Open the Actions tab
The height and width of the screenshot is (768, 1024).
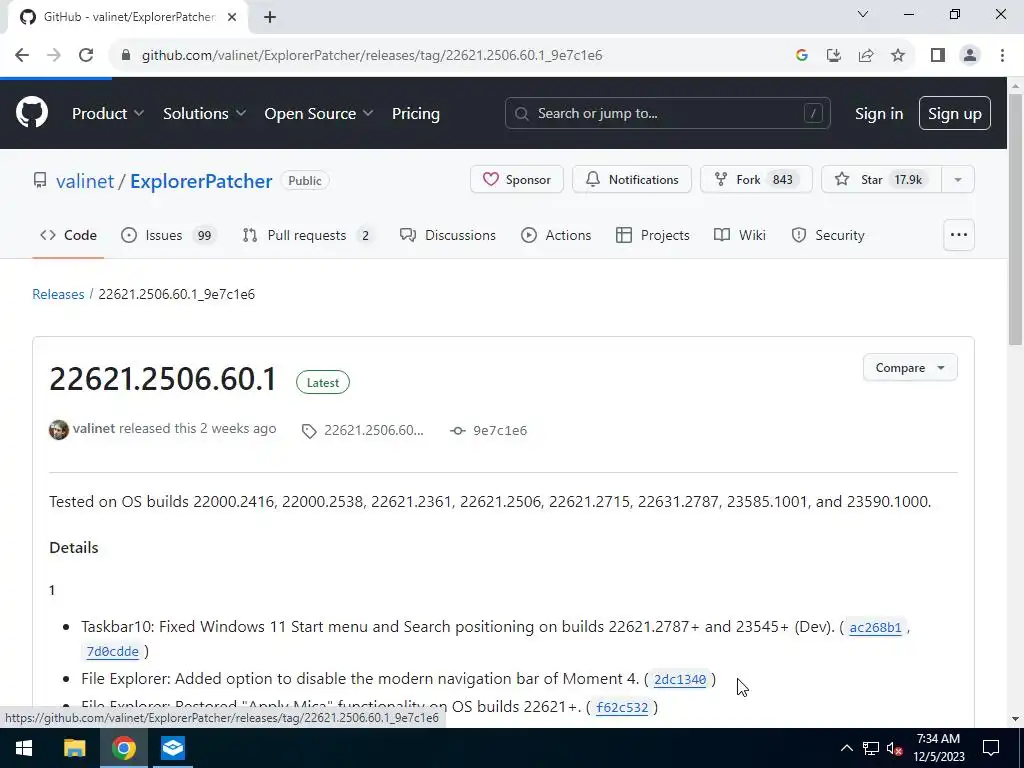556,235
